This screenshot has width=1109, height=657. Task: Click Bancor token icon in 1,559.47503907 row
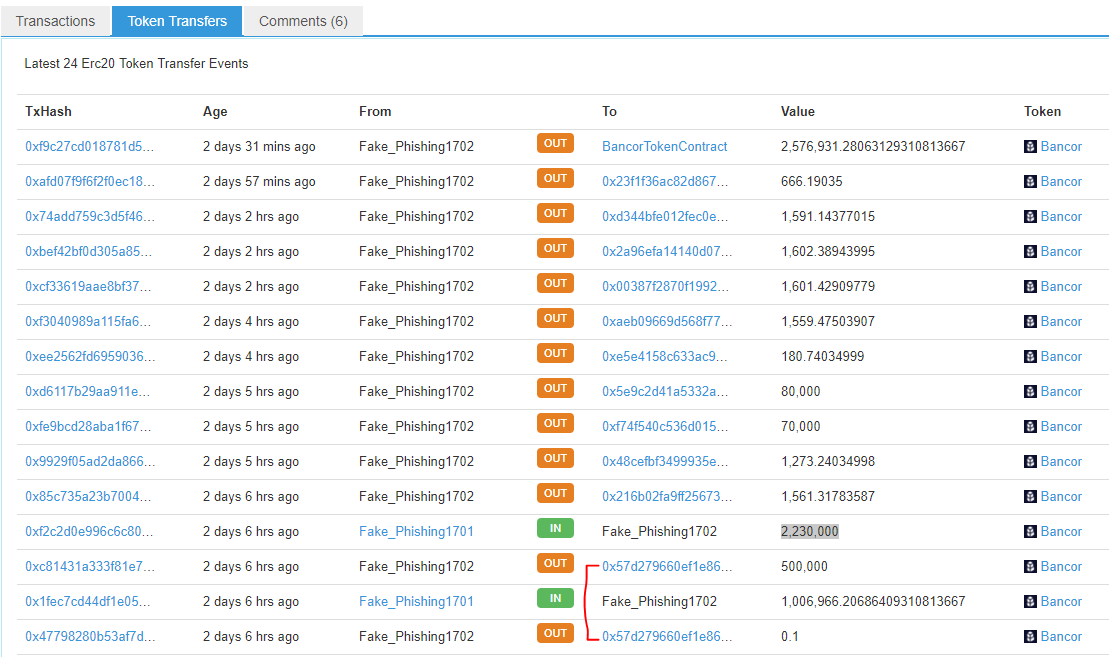1030,321
